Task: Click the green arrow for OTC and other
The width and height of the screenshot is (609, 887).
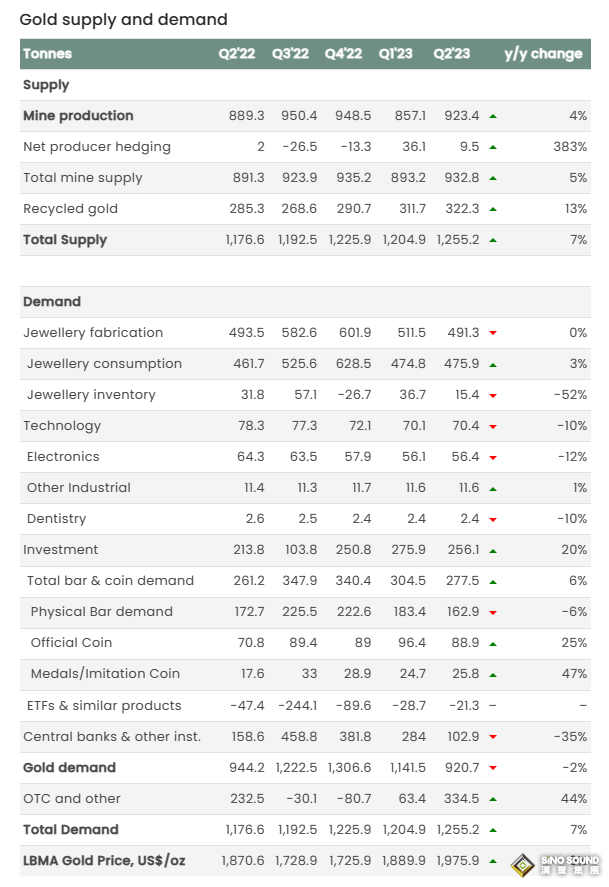Action: (x=493, y=799)
